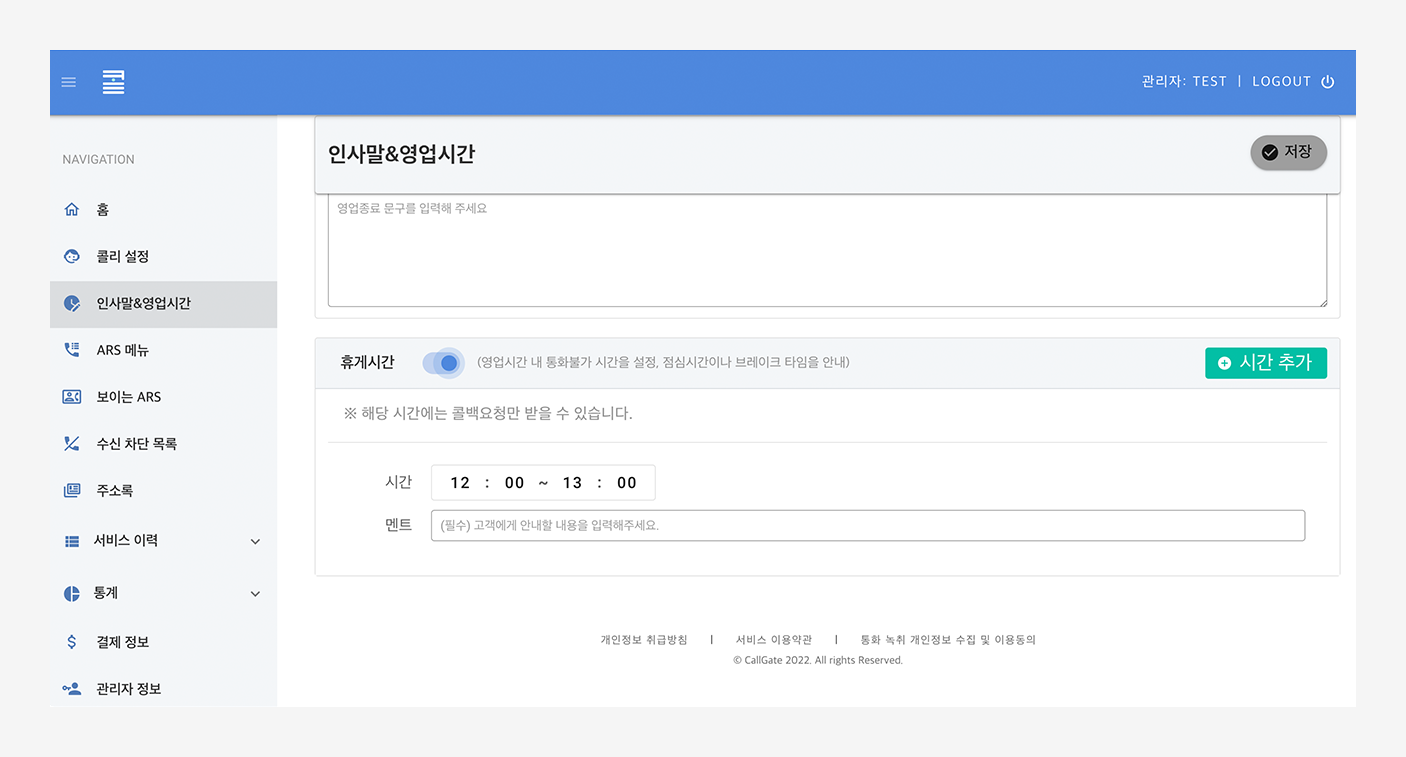Viewport: 1406px width, 757px height.
Task: Click the LOGOUT link
Action: point(1281,82)
